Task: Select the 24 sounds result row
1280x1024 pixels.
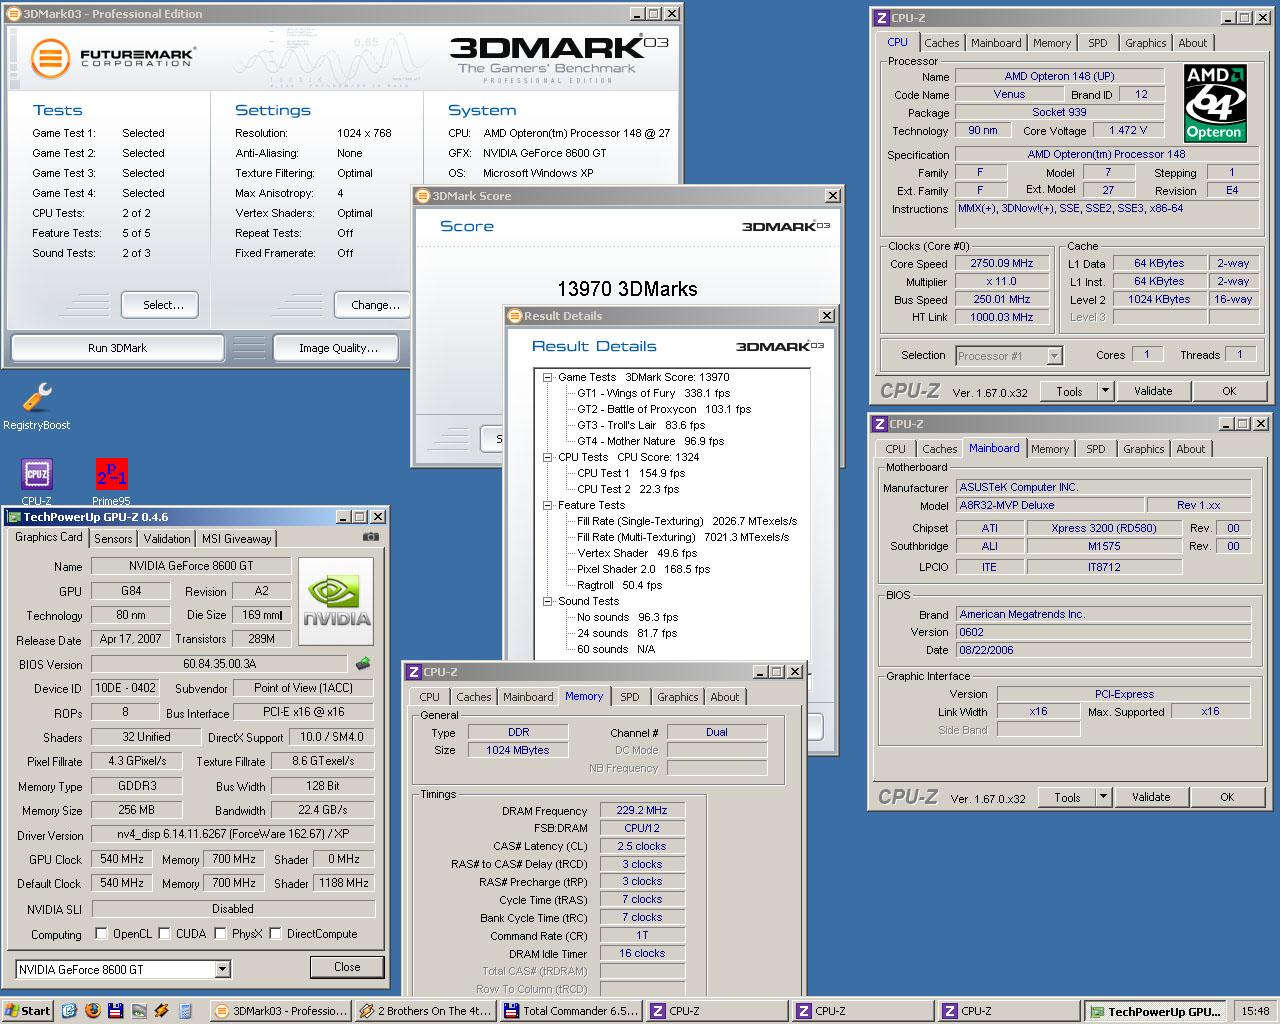Action: click(627, 633)
